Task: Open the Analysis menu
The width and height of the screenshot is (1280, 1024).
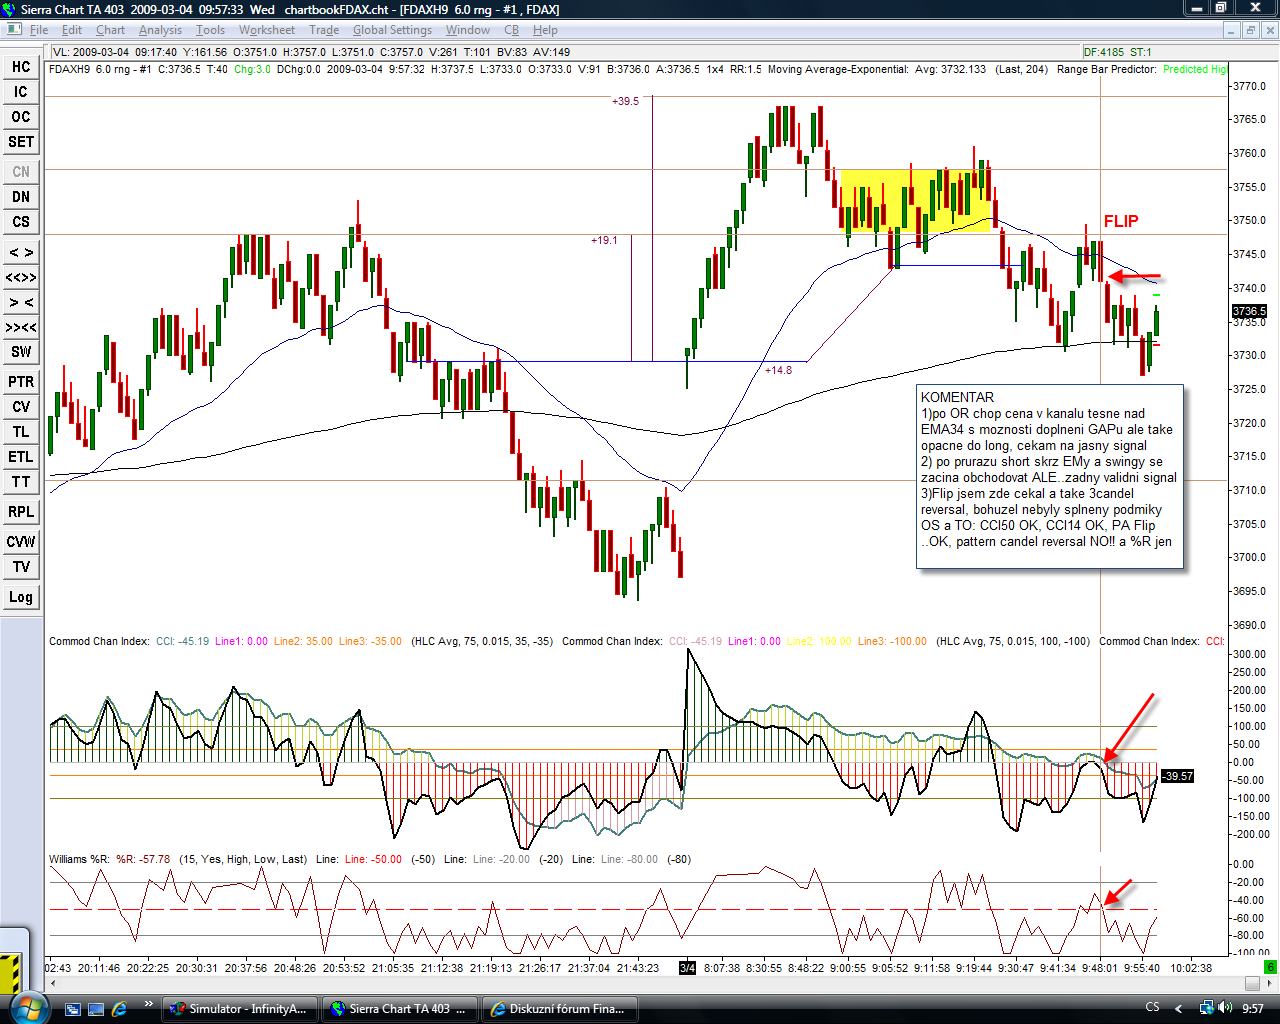Action: tap(161, 30)
